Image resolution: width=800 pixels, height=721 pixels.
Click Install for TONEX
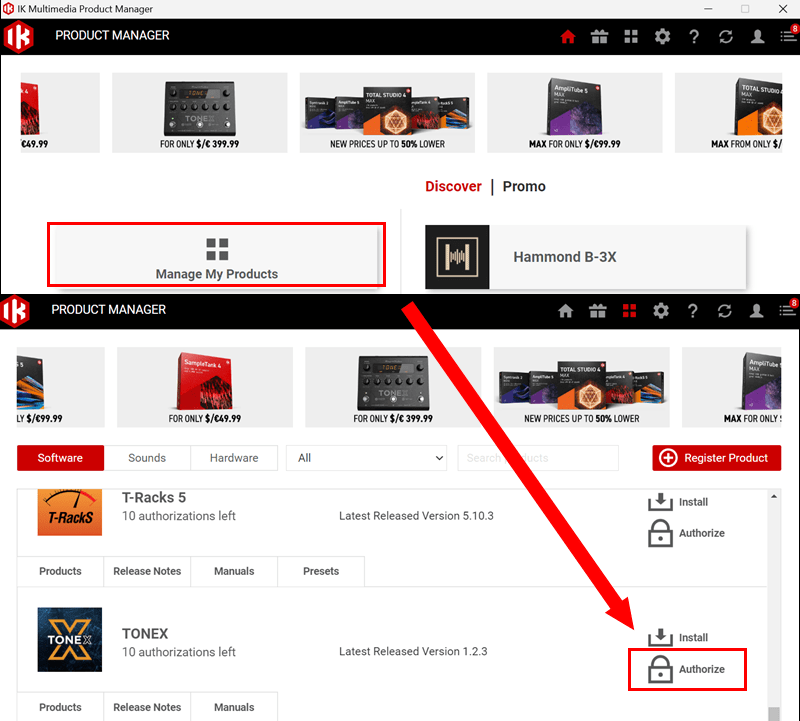click(678, 637)
